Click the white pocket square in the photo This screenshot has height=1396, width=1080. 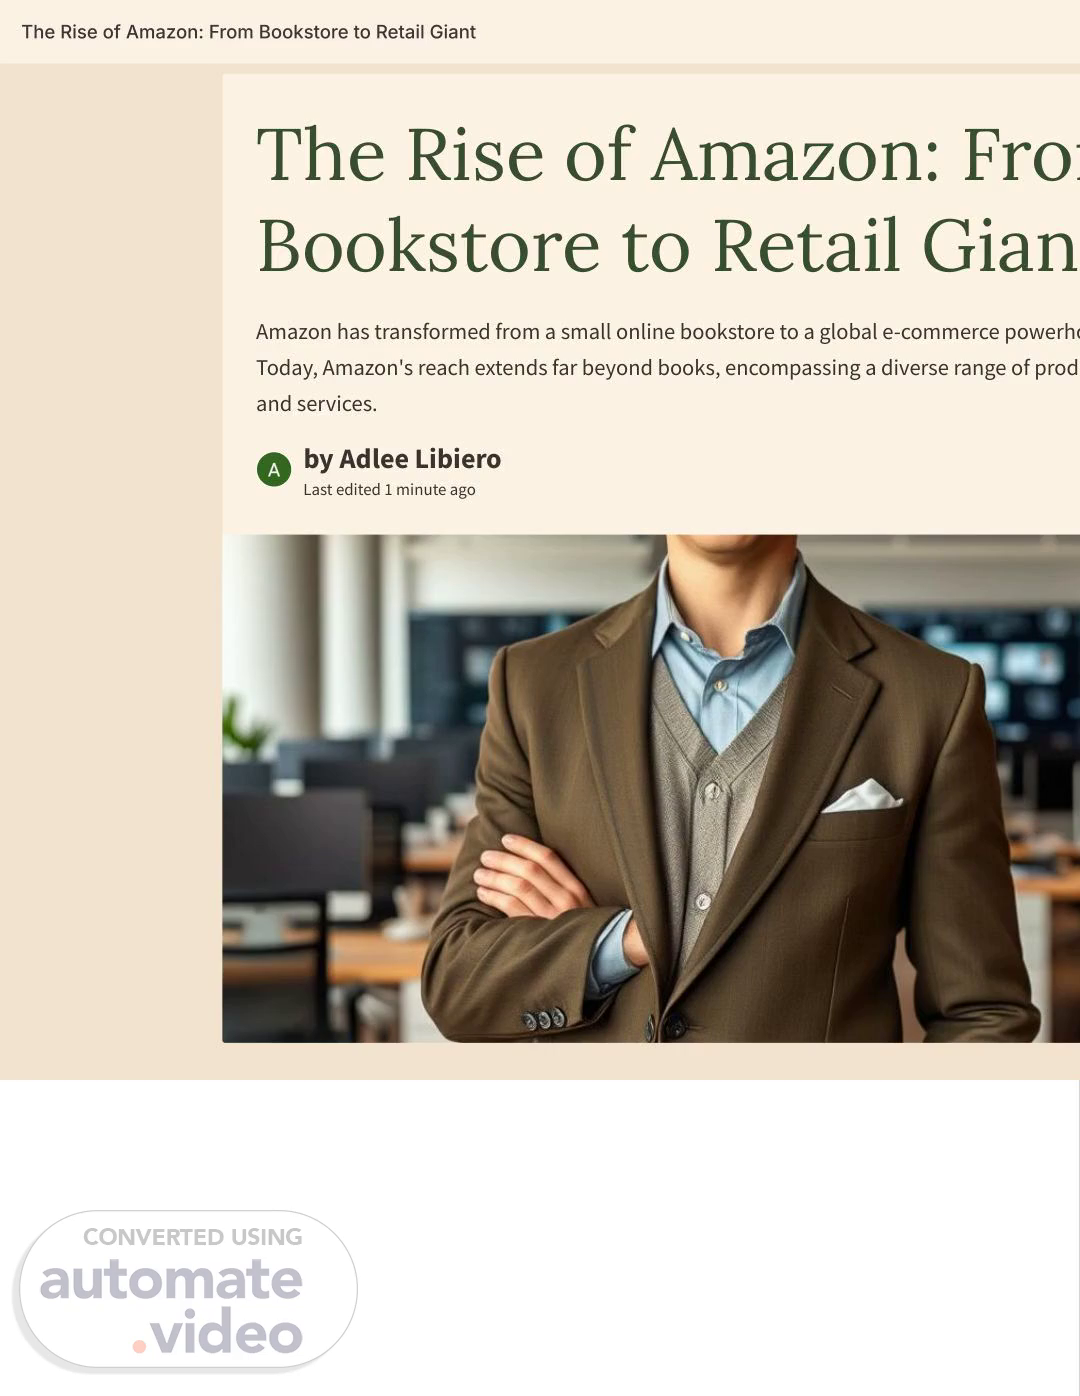coord(862,796)
